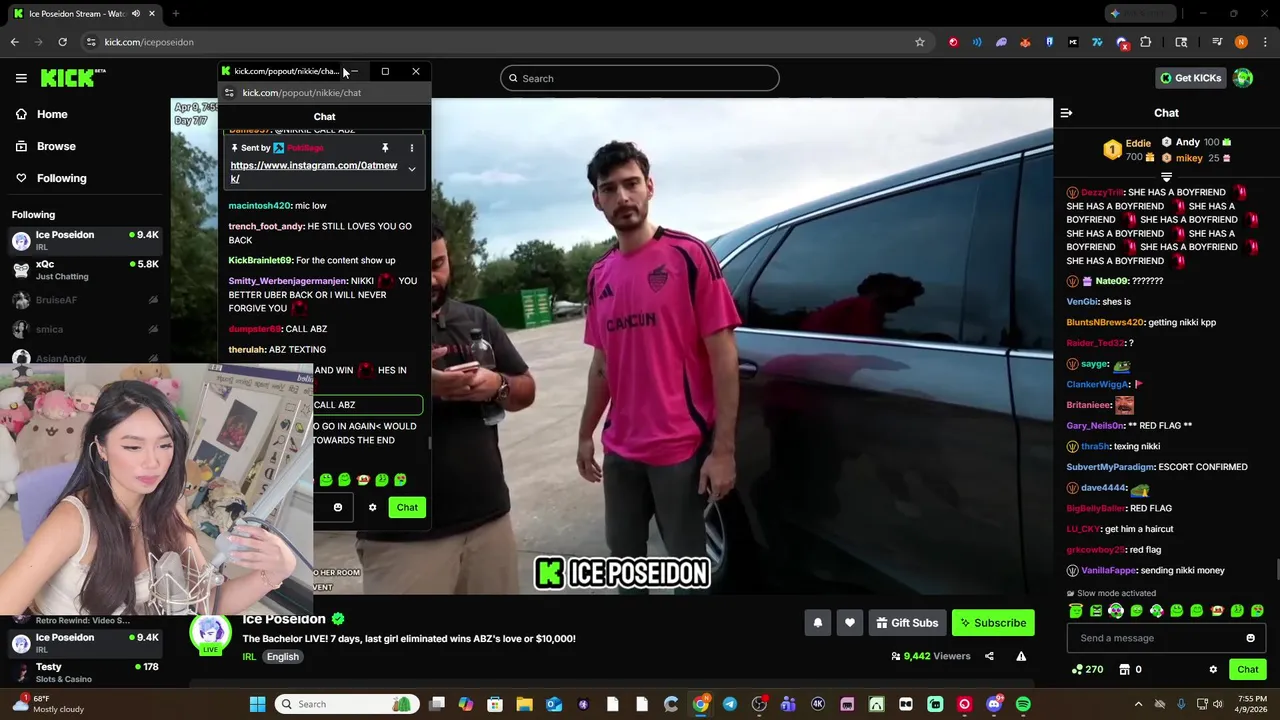This screenshot has height=720, width=1280.
Task: Reload the page
Action: coord(62,42)
